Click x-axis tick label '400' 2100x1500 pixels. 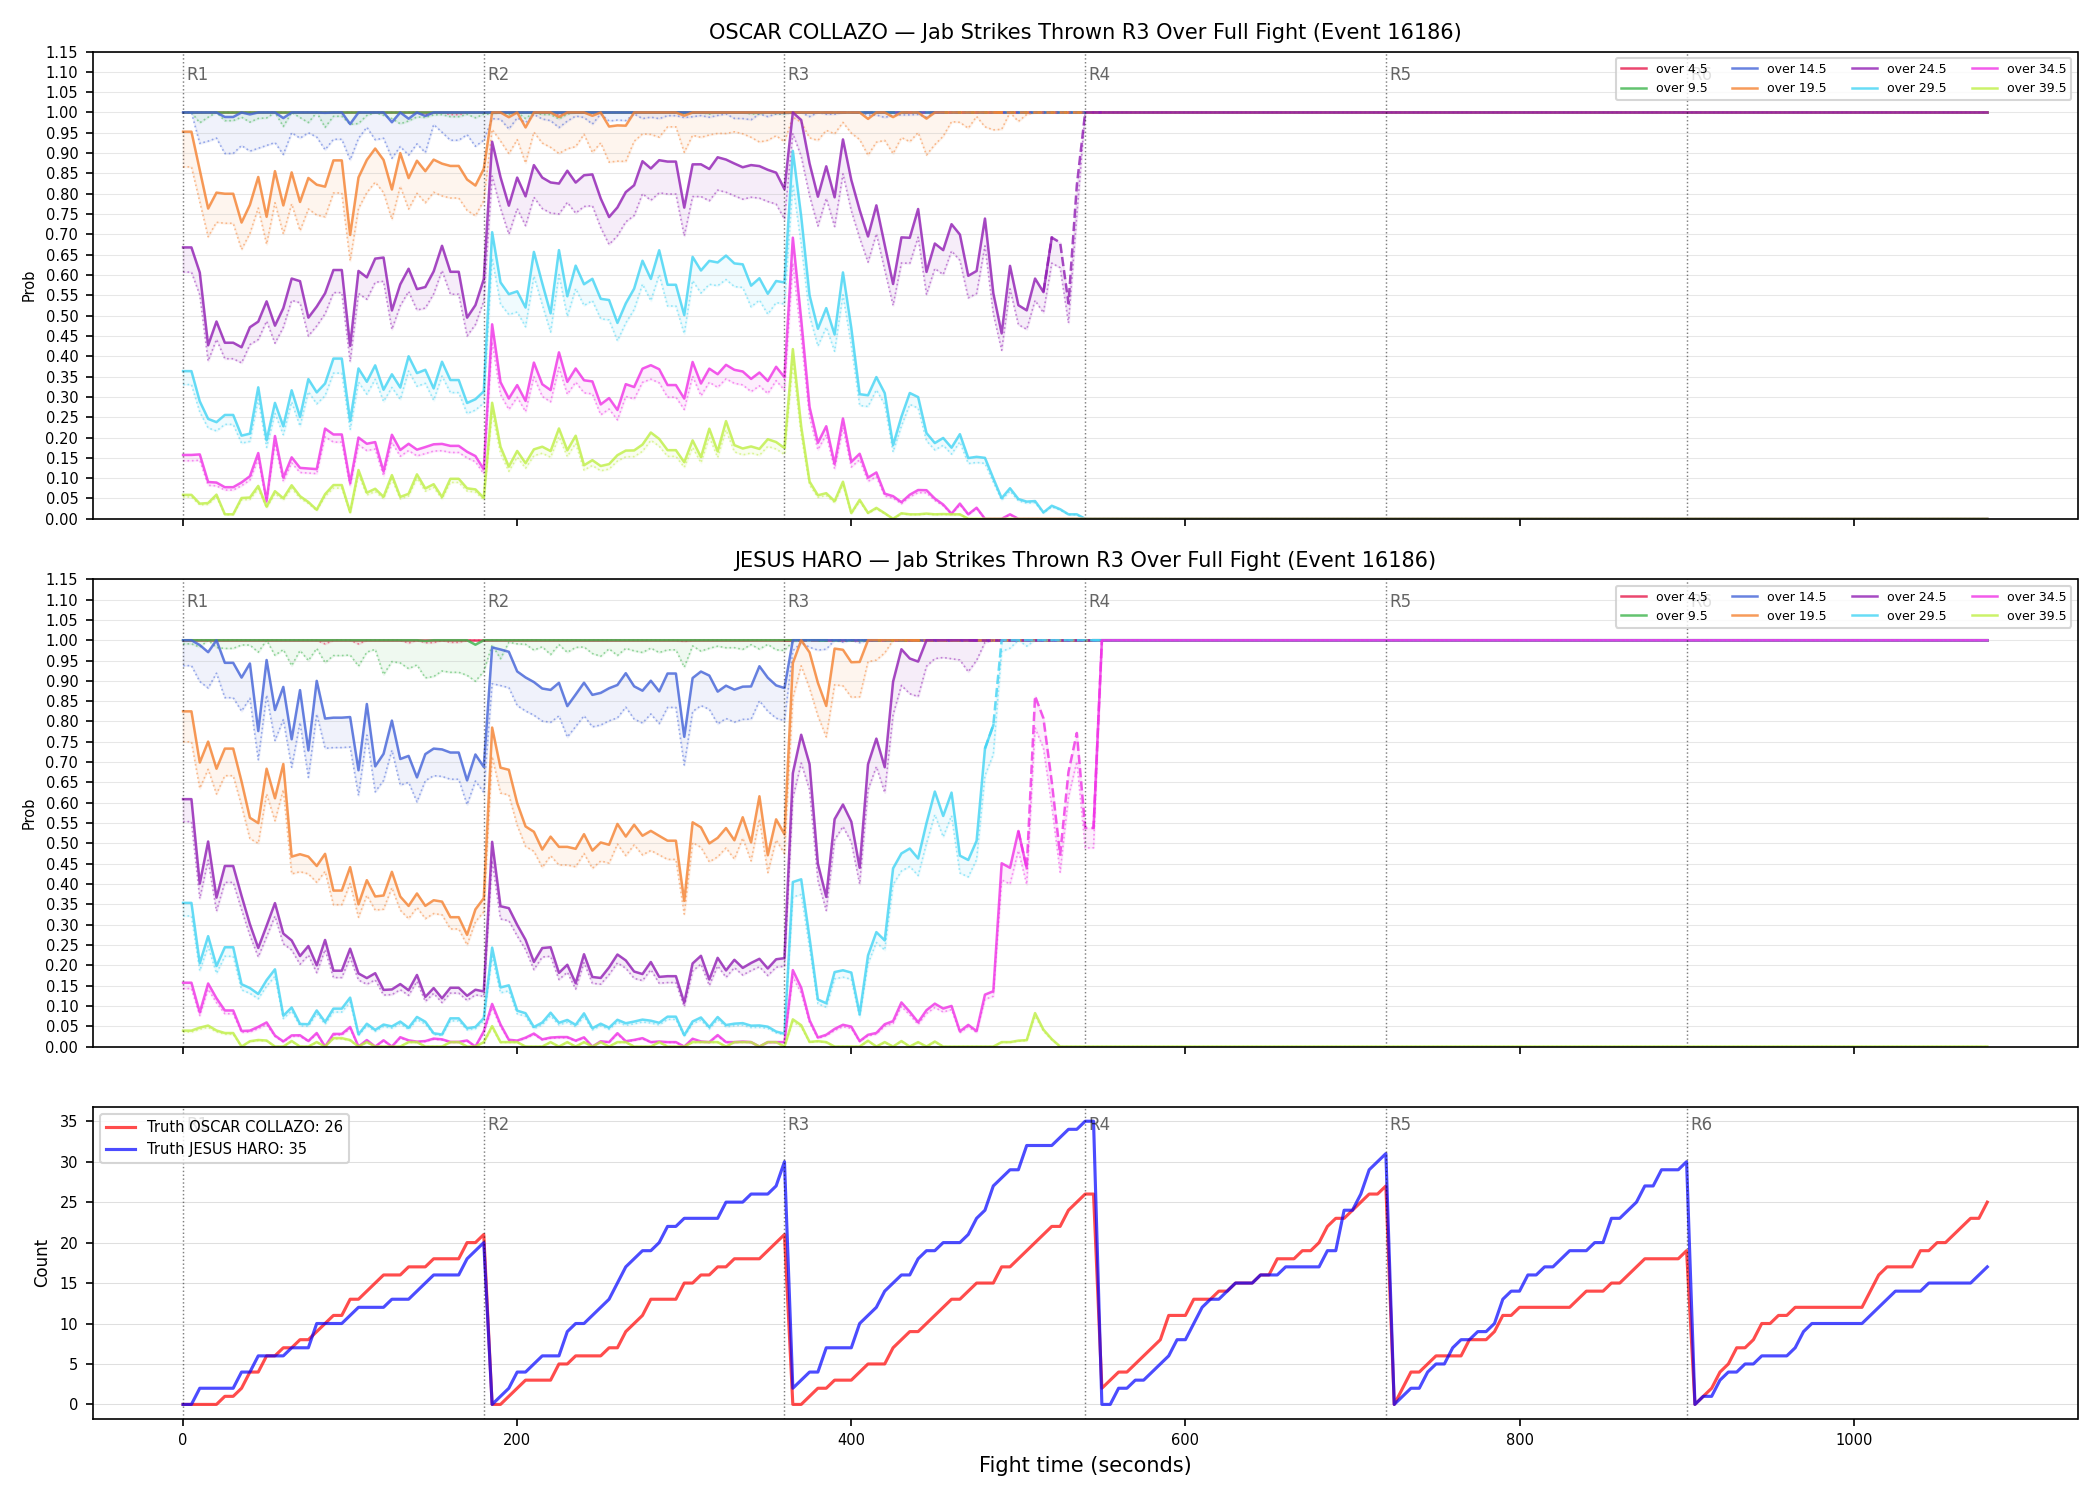[x=851, y=1440]
